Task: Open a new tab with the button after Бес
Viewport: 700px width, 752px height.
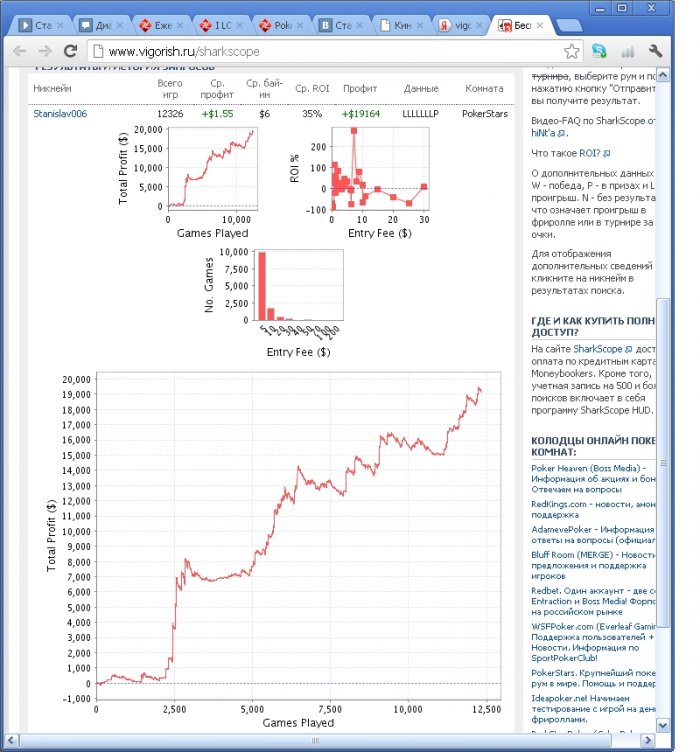Action: (569, 25)
